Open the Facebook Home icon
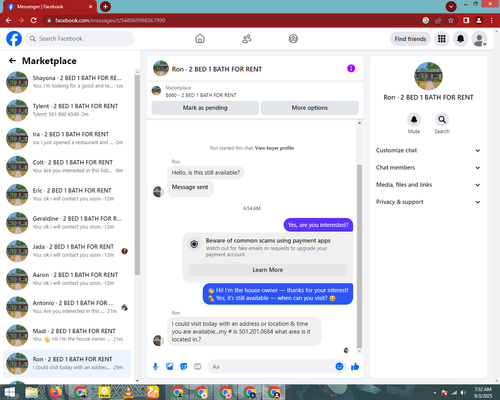500x400 pixels. (x=200, y=39)
